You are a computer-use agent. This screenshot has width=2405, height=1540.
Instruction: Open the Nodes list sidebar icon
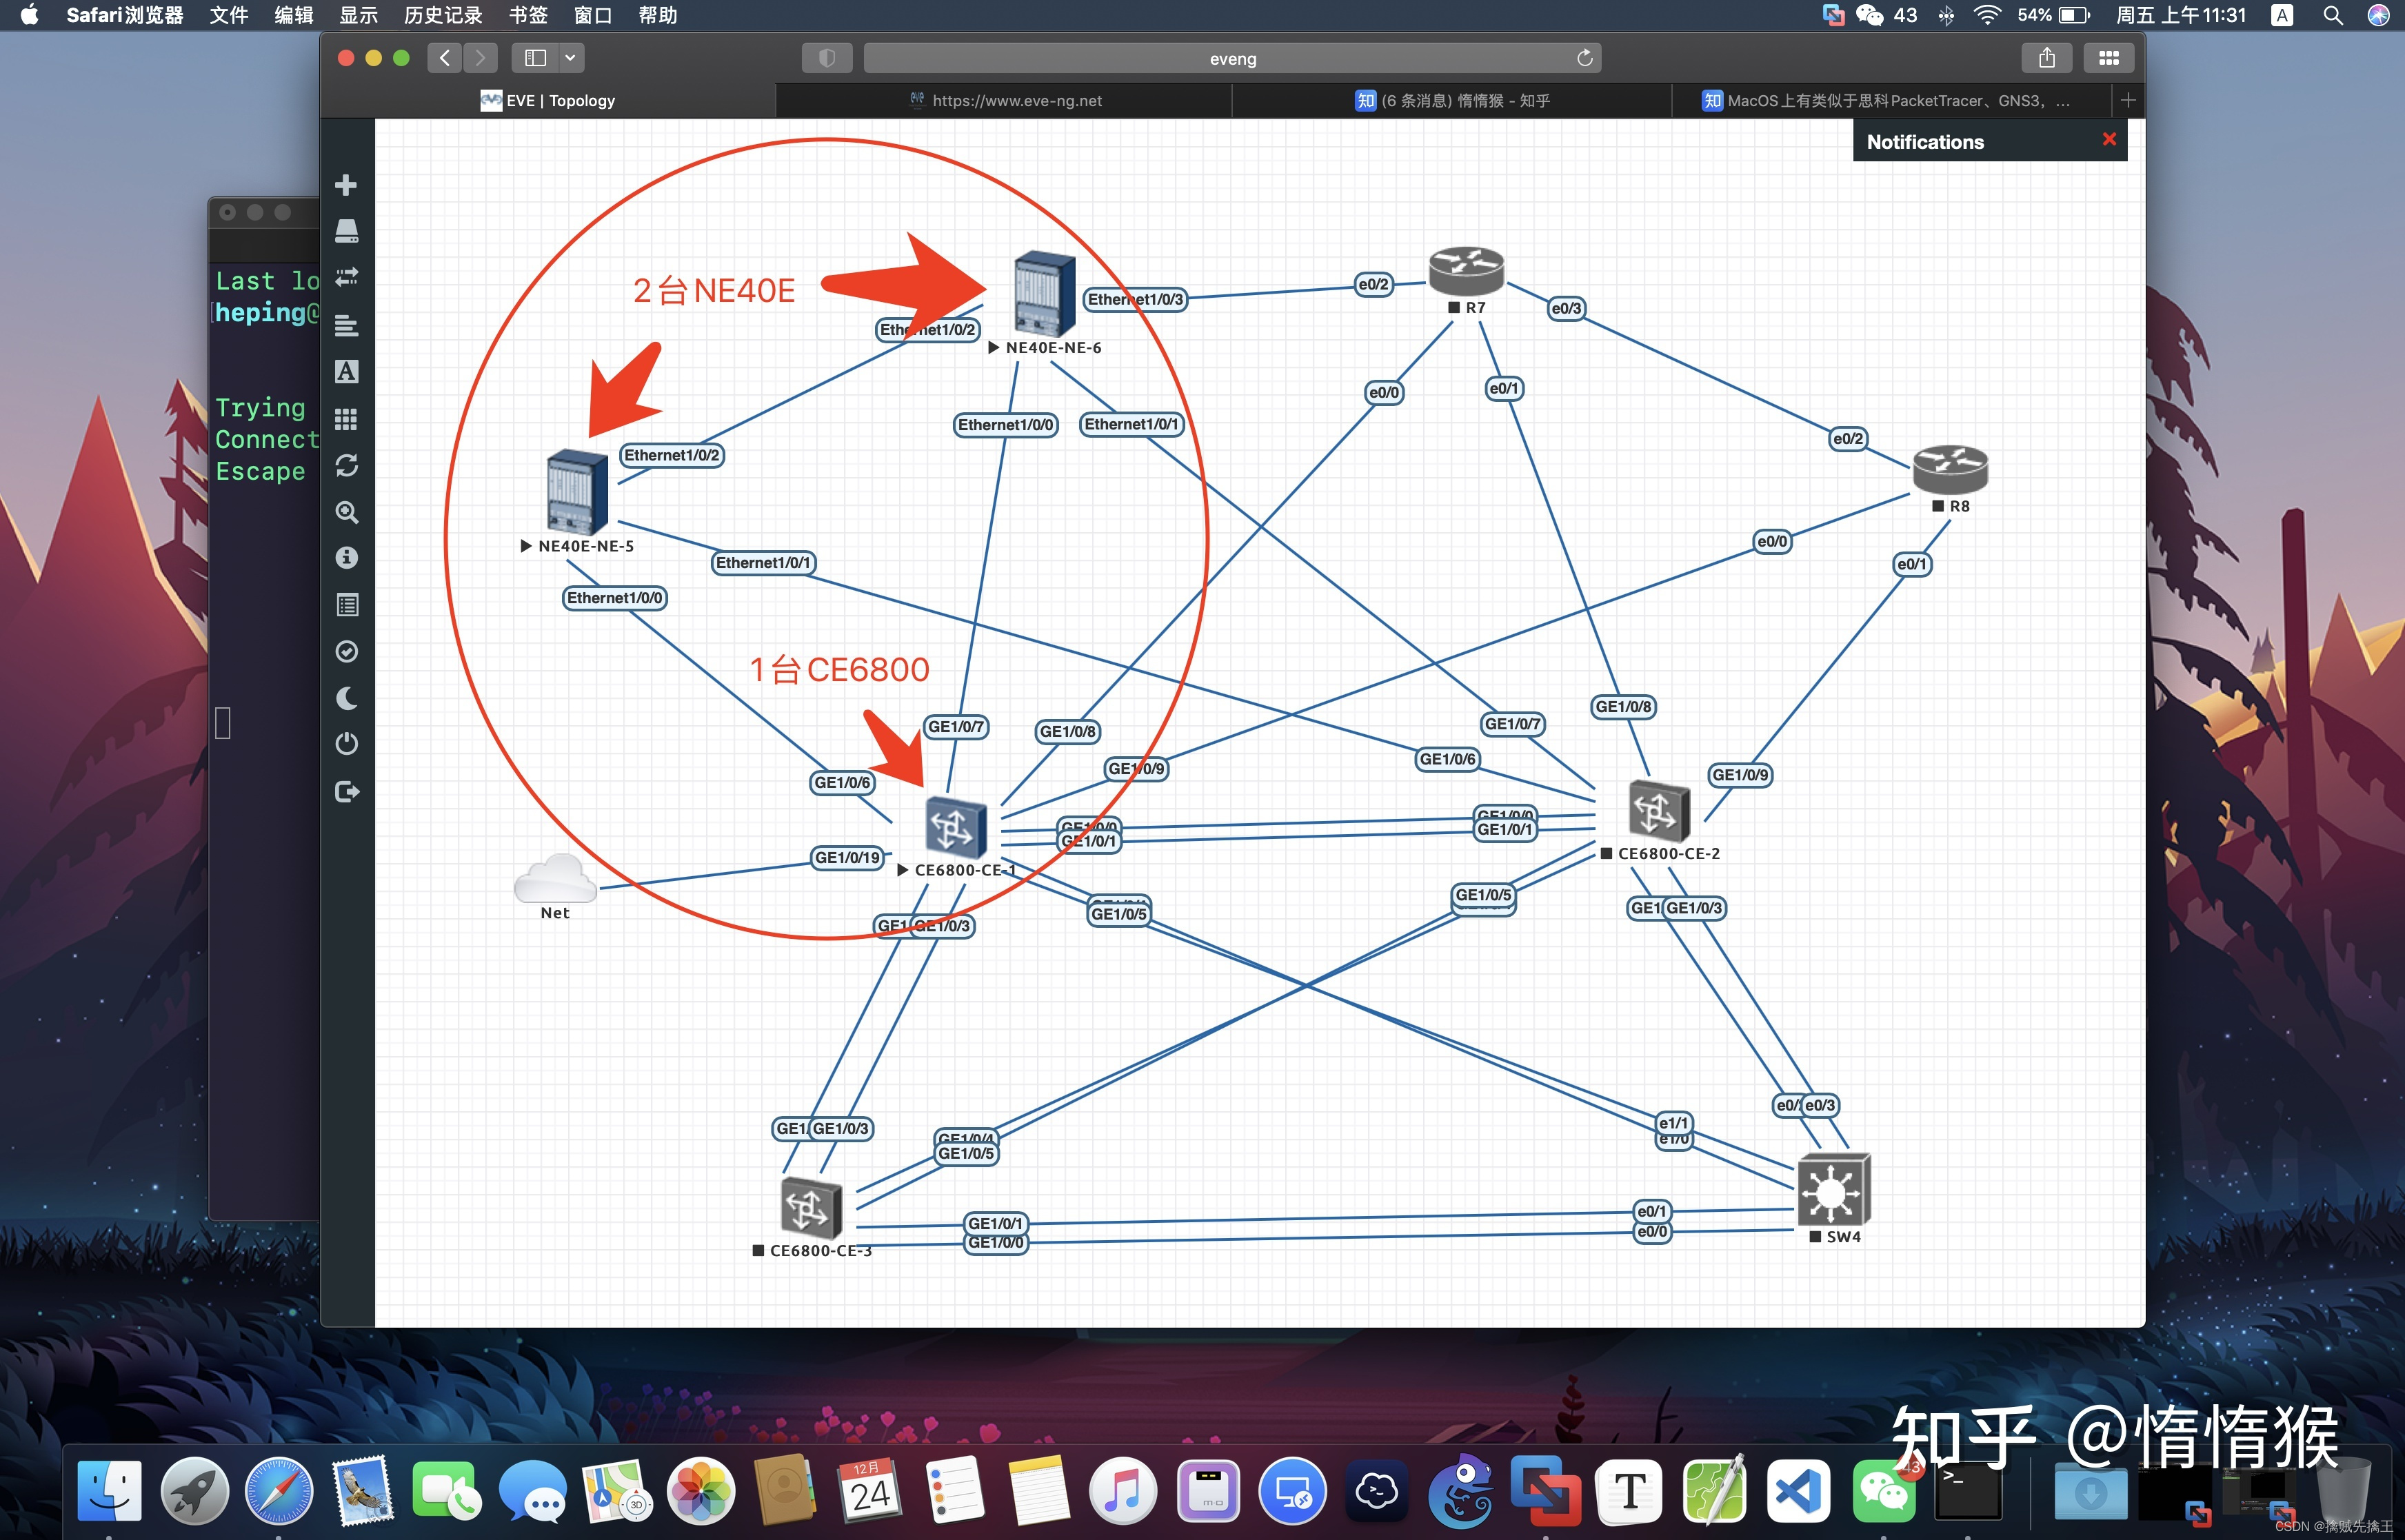click(x=346, y=231)
